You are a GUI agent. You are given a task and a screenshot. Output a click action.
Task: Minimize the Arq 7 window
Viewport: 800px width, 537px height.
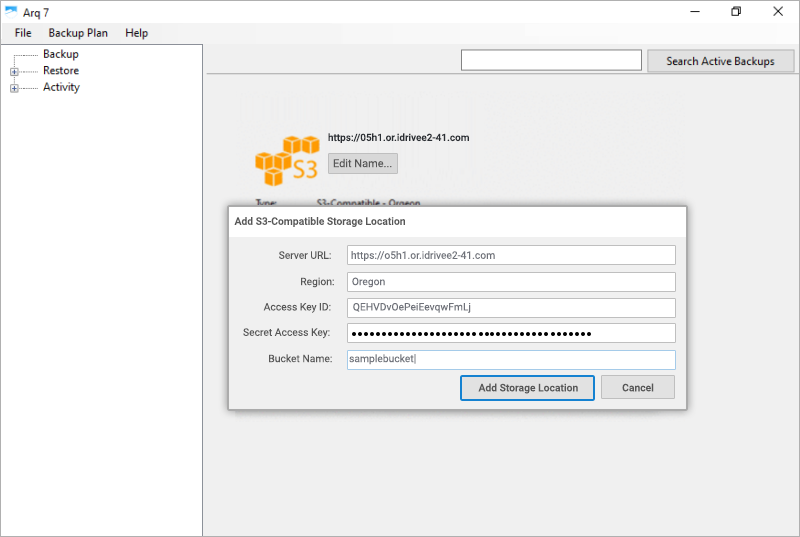pos(695,11)
